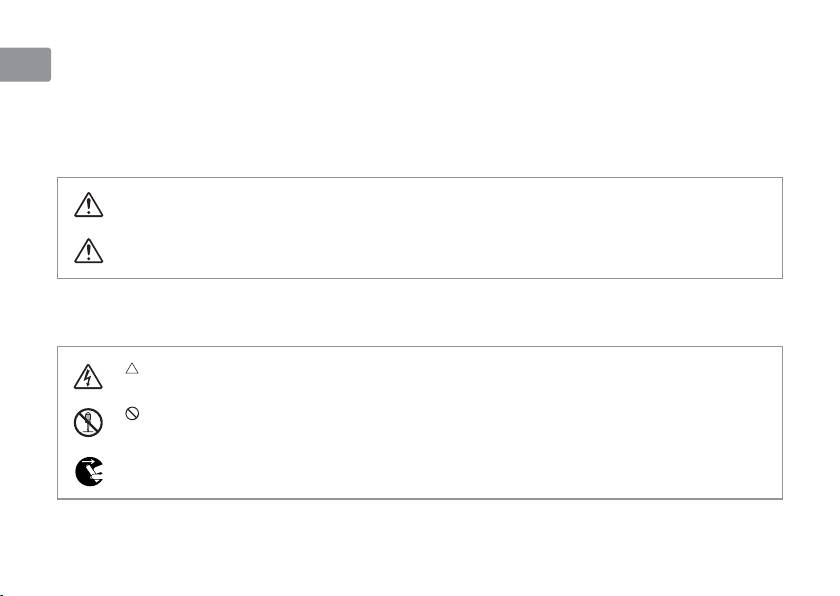Choose the crossed-out screwdriver circle icon
This screenshot has width=840, height=596.
(88, 422)
